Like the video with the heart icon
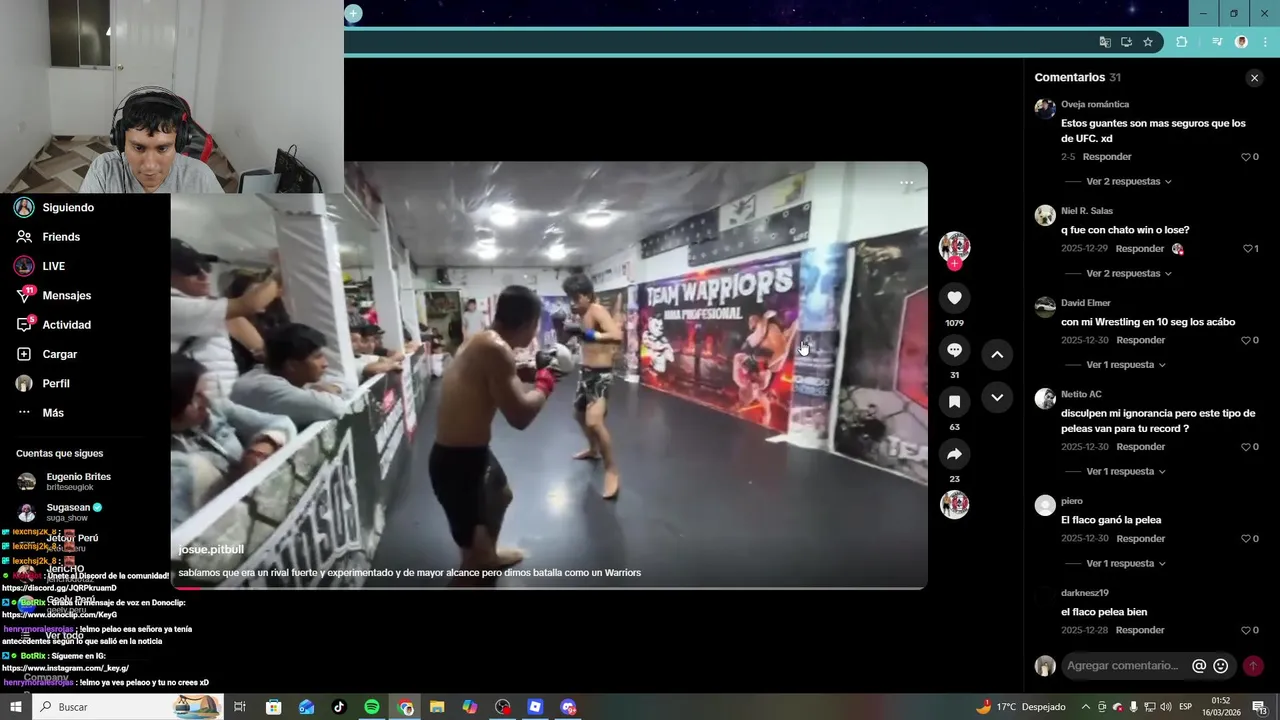This screenshot has height=720, width=1280. [x=954, y=298]
